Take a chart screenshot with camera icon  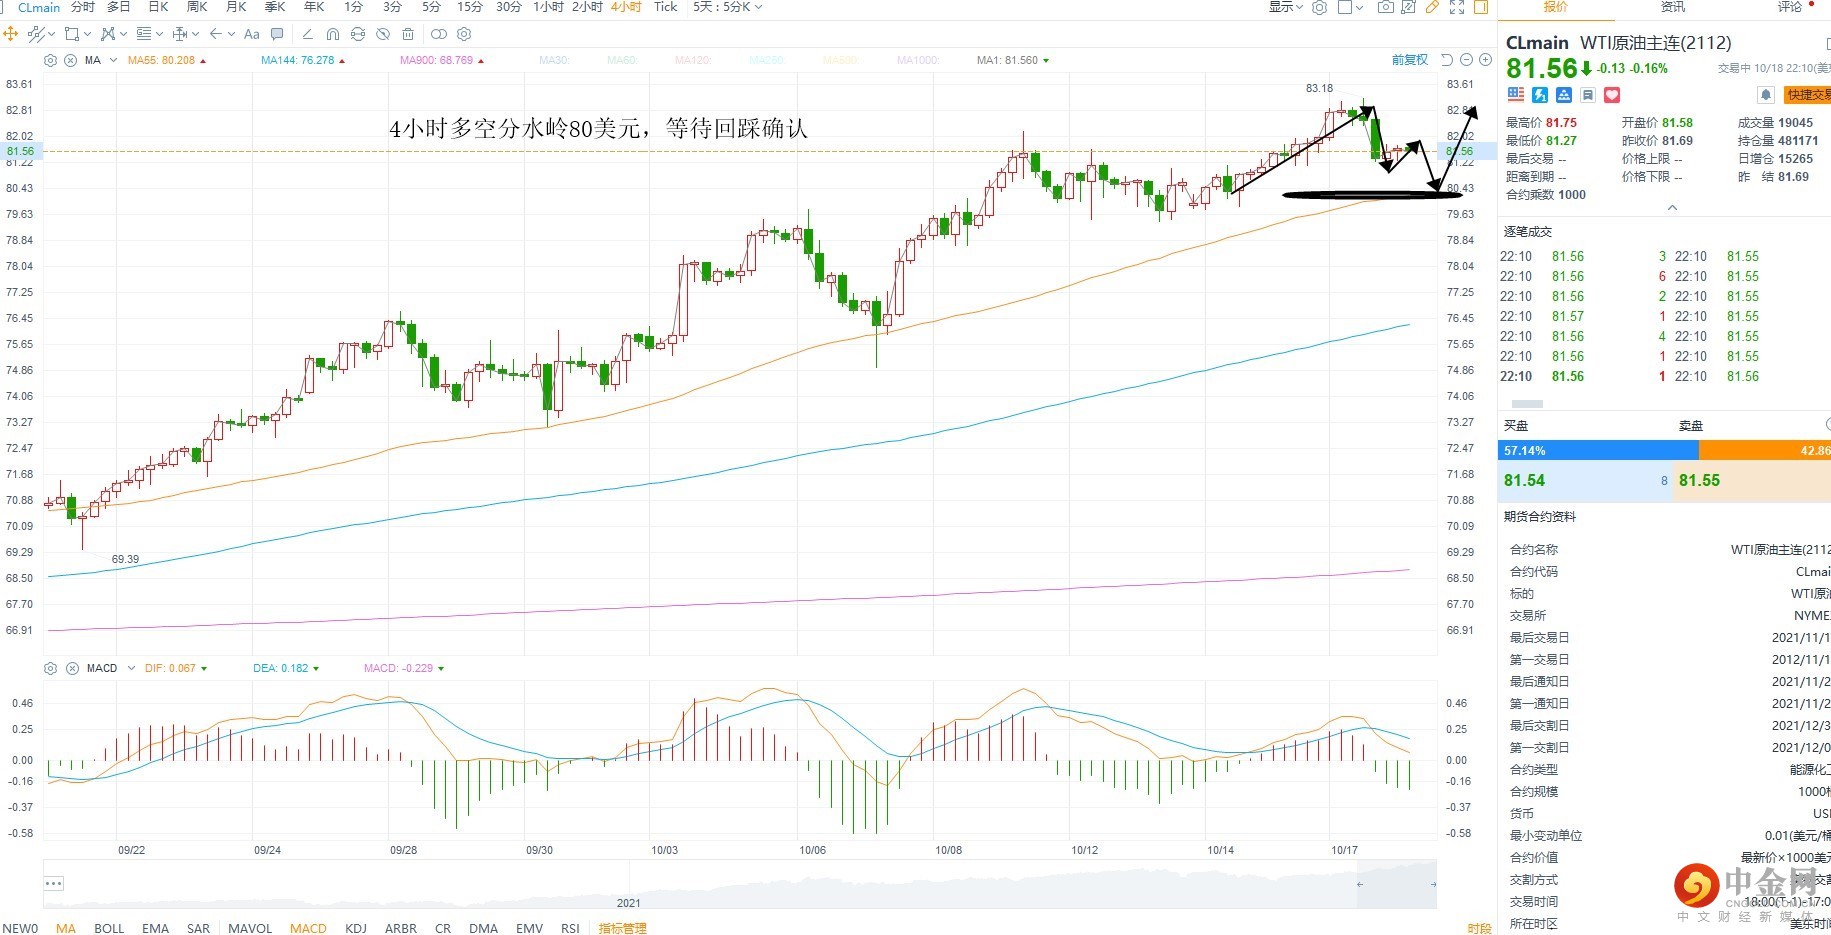click(1385, 7)
